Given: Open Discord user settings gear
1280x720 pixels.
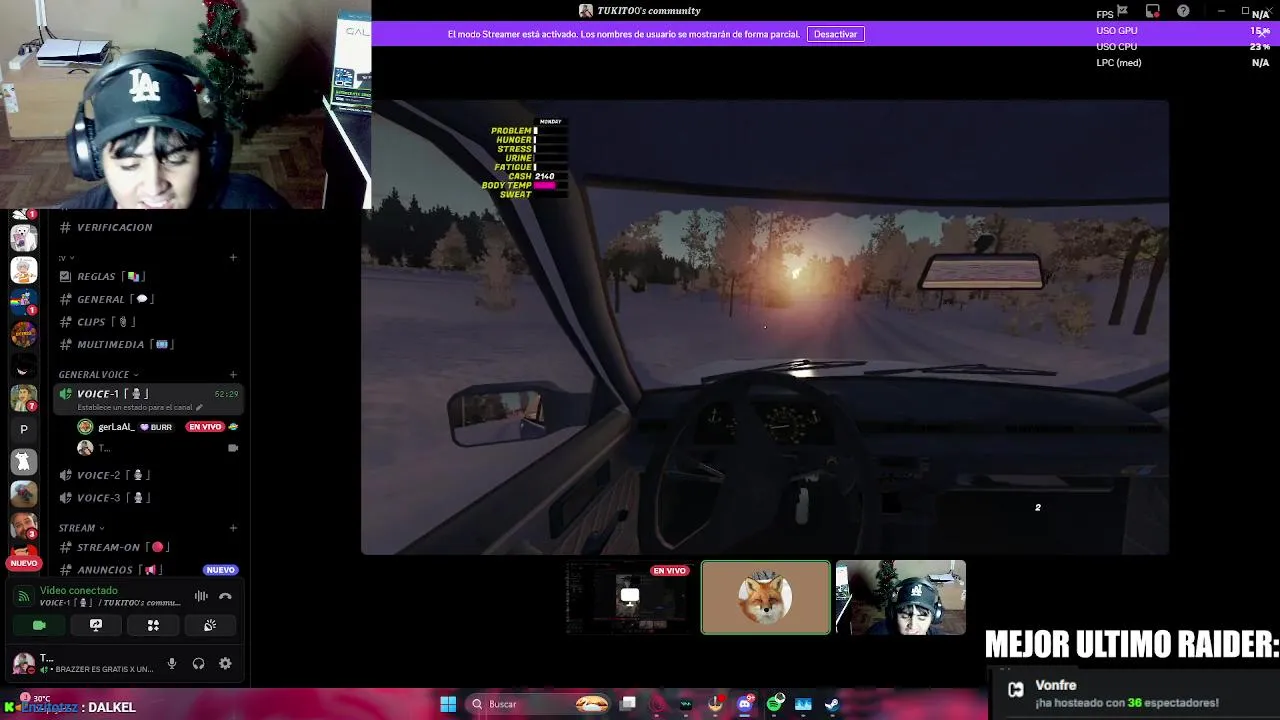Looking at the screenshot, I should pos(225,663).
